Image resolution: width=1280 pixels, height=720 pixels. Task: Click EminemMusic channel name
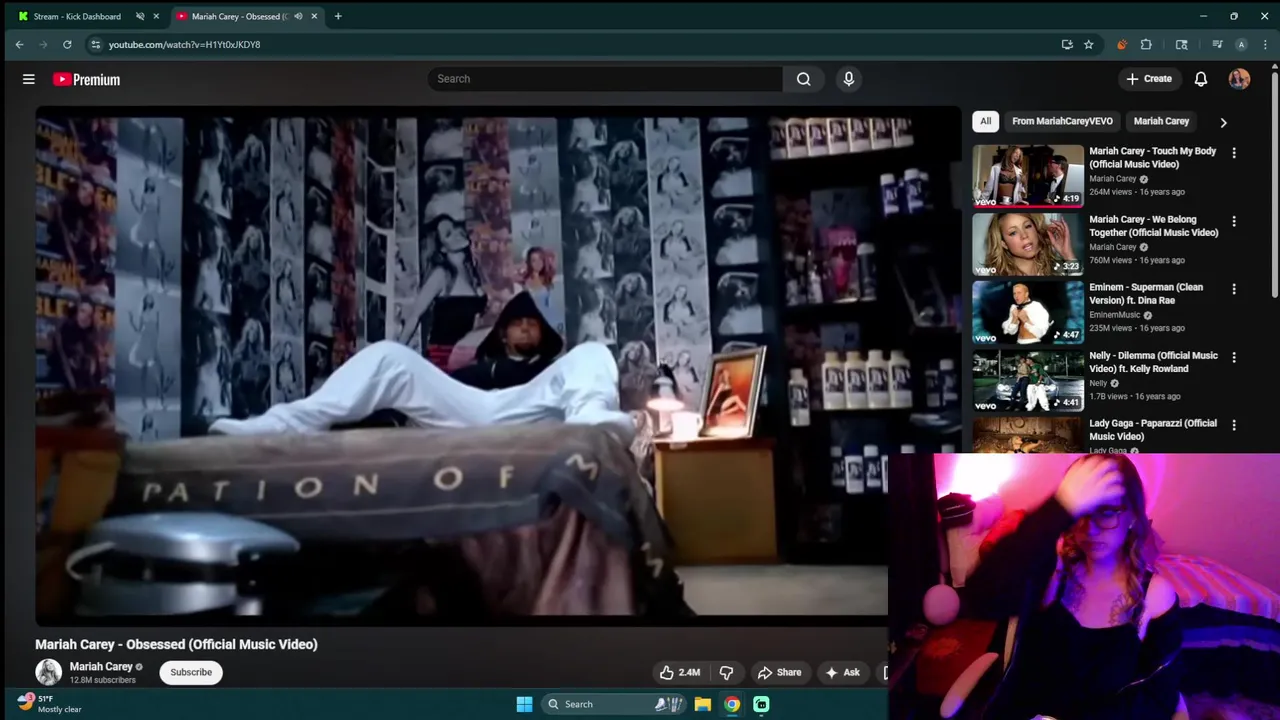1114,315
